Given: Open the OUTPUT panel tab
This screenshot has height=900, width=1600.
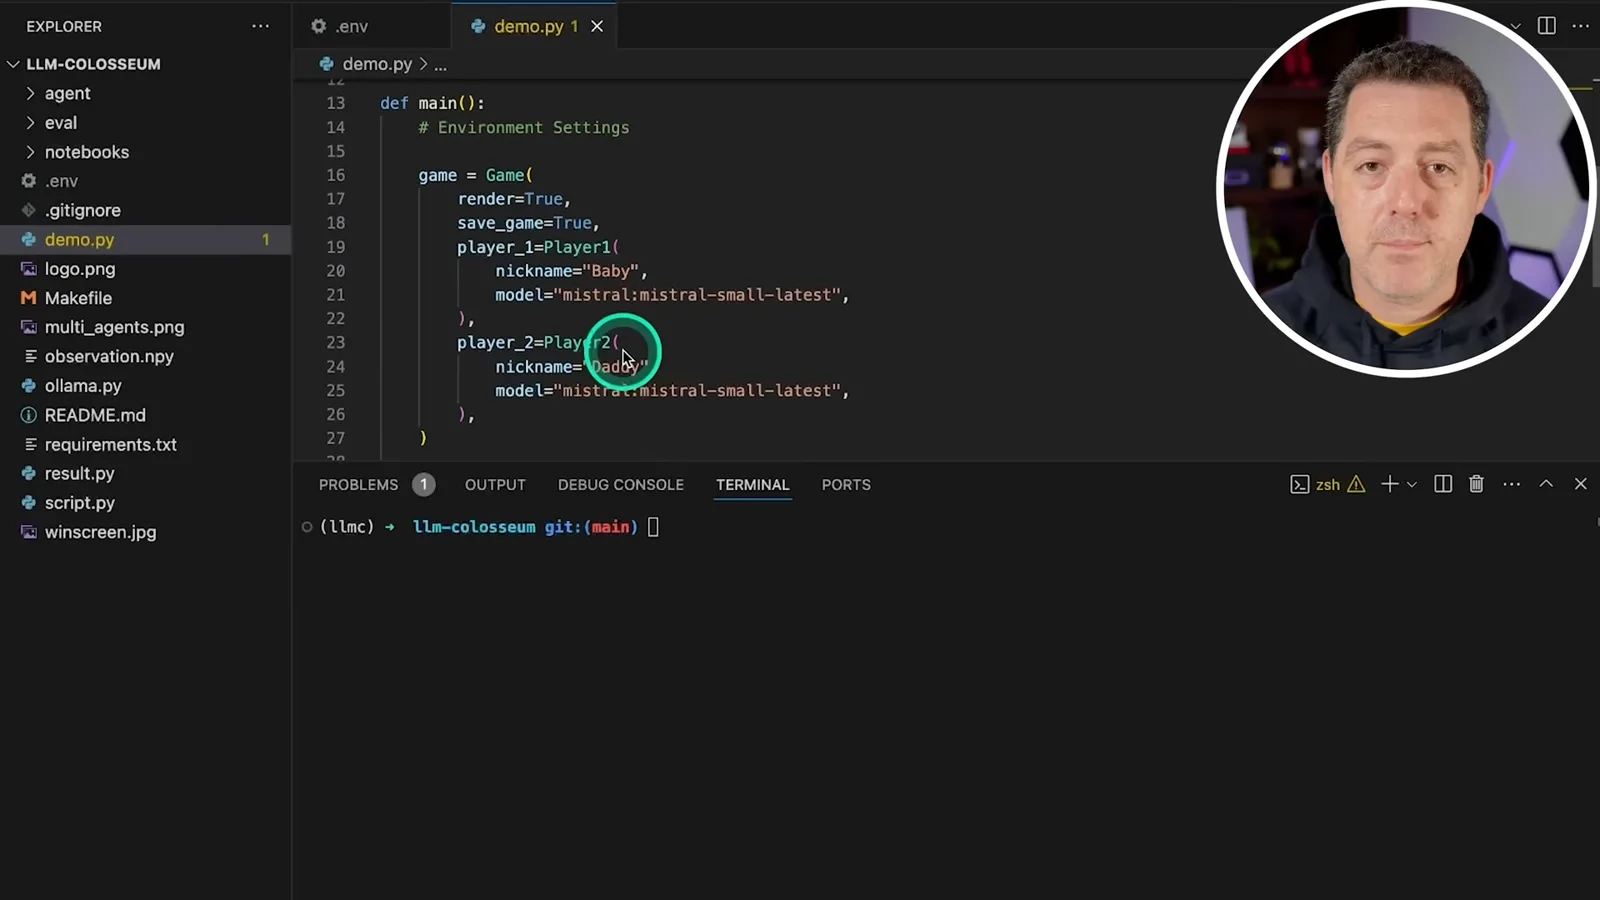Looking at the screenshot, I should click(495, 485).
